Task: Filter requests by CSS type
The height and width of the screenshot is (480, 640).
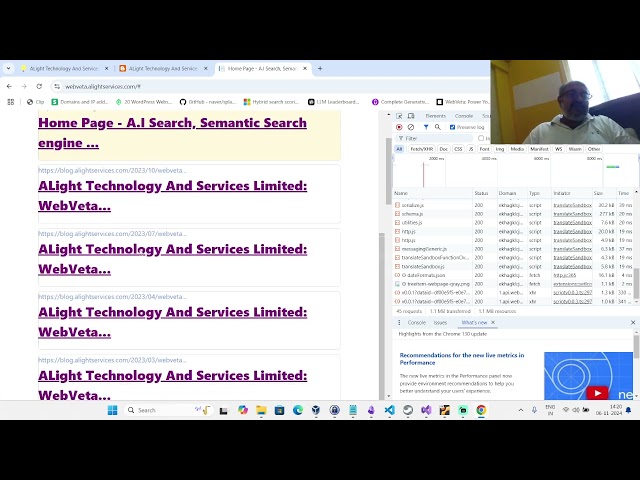Action: coord(458,149)
